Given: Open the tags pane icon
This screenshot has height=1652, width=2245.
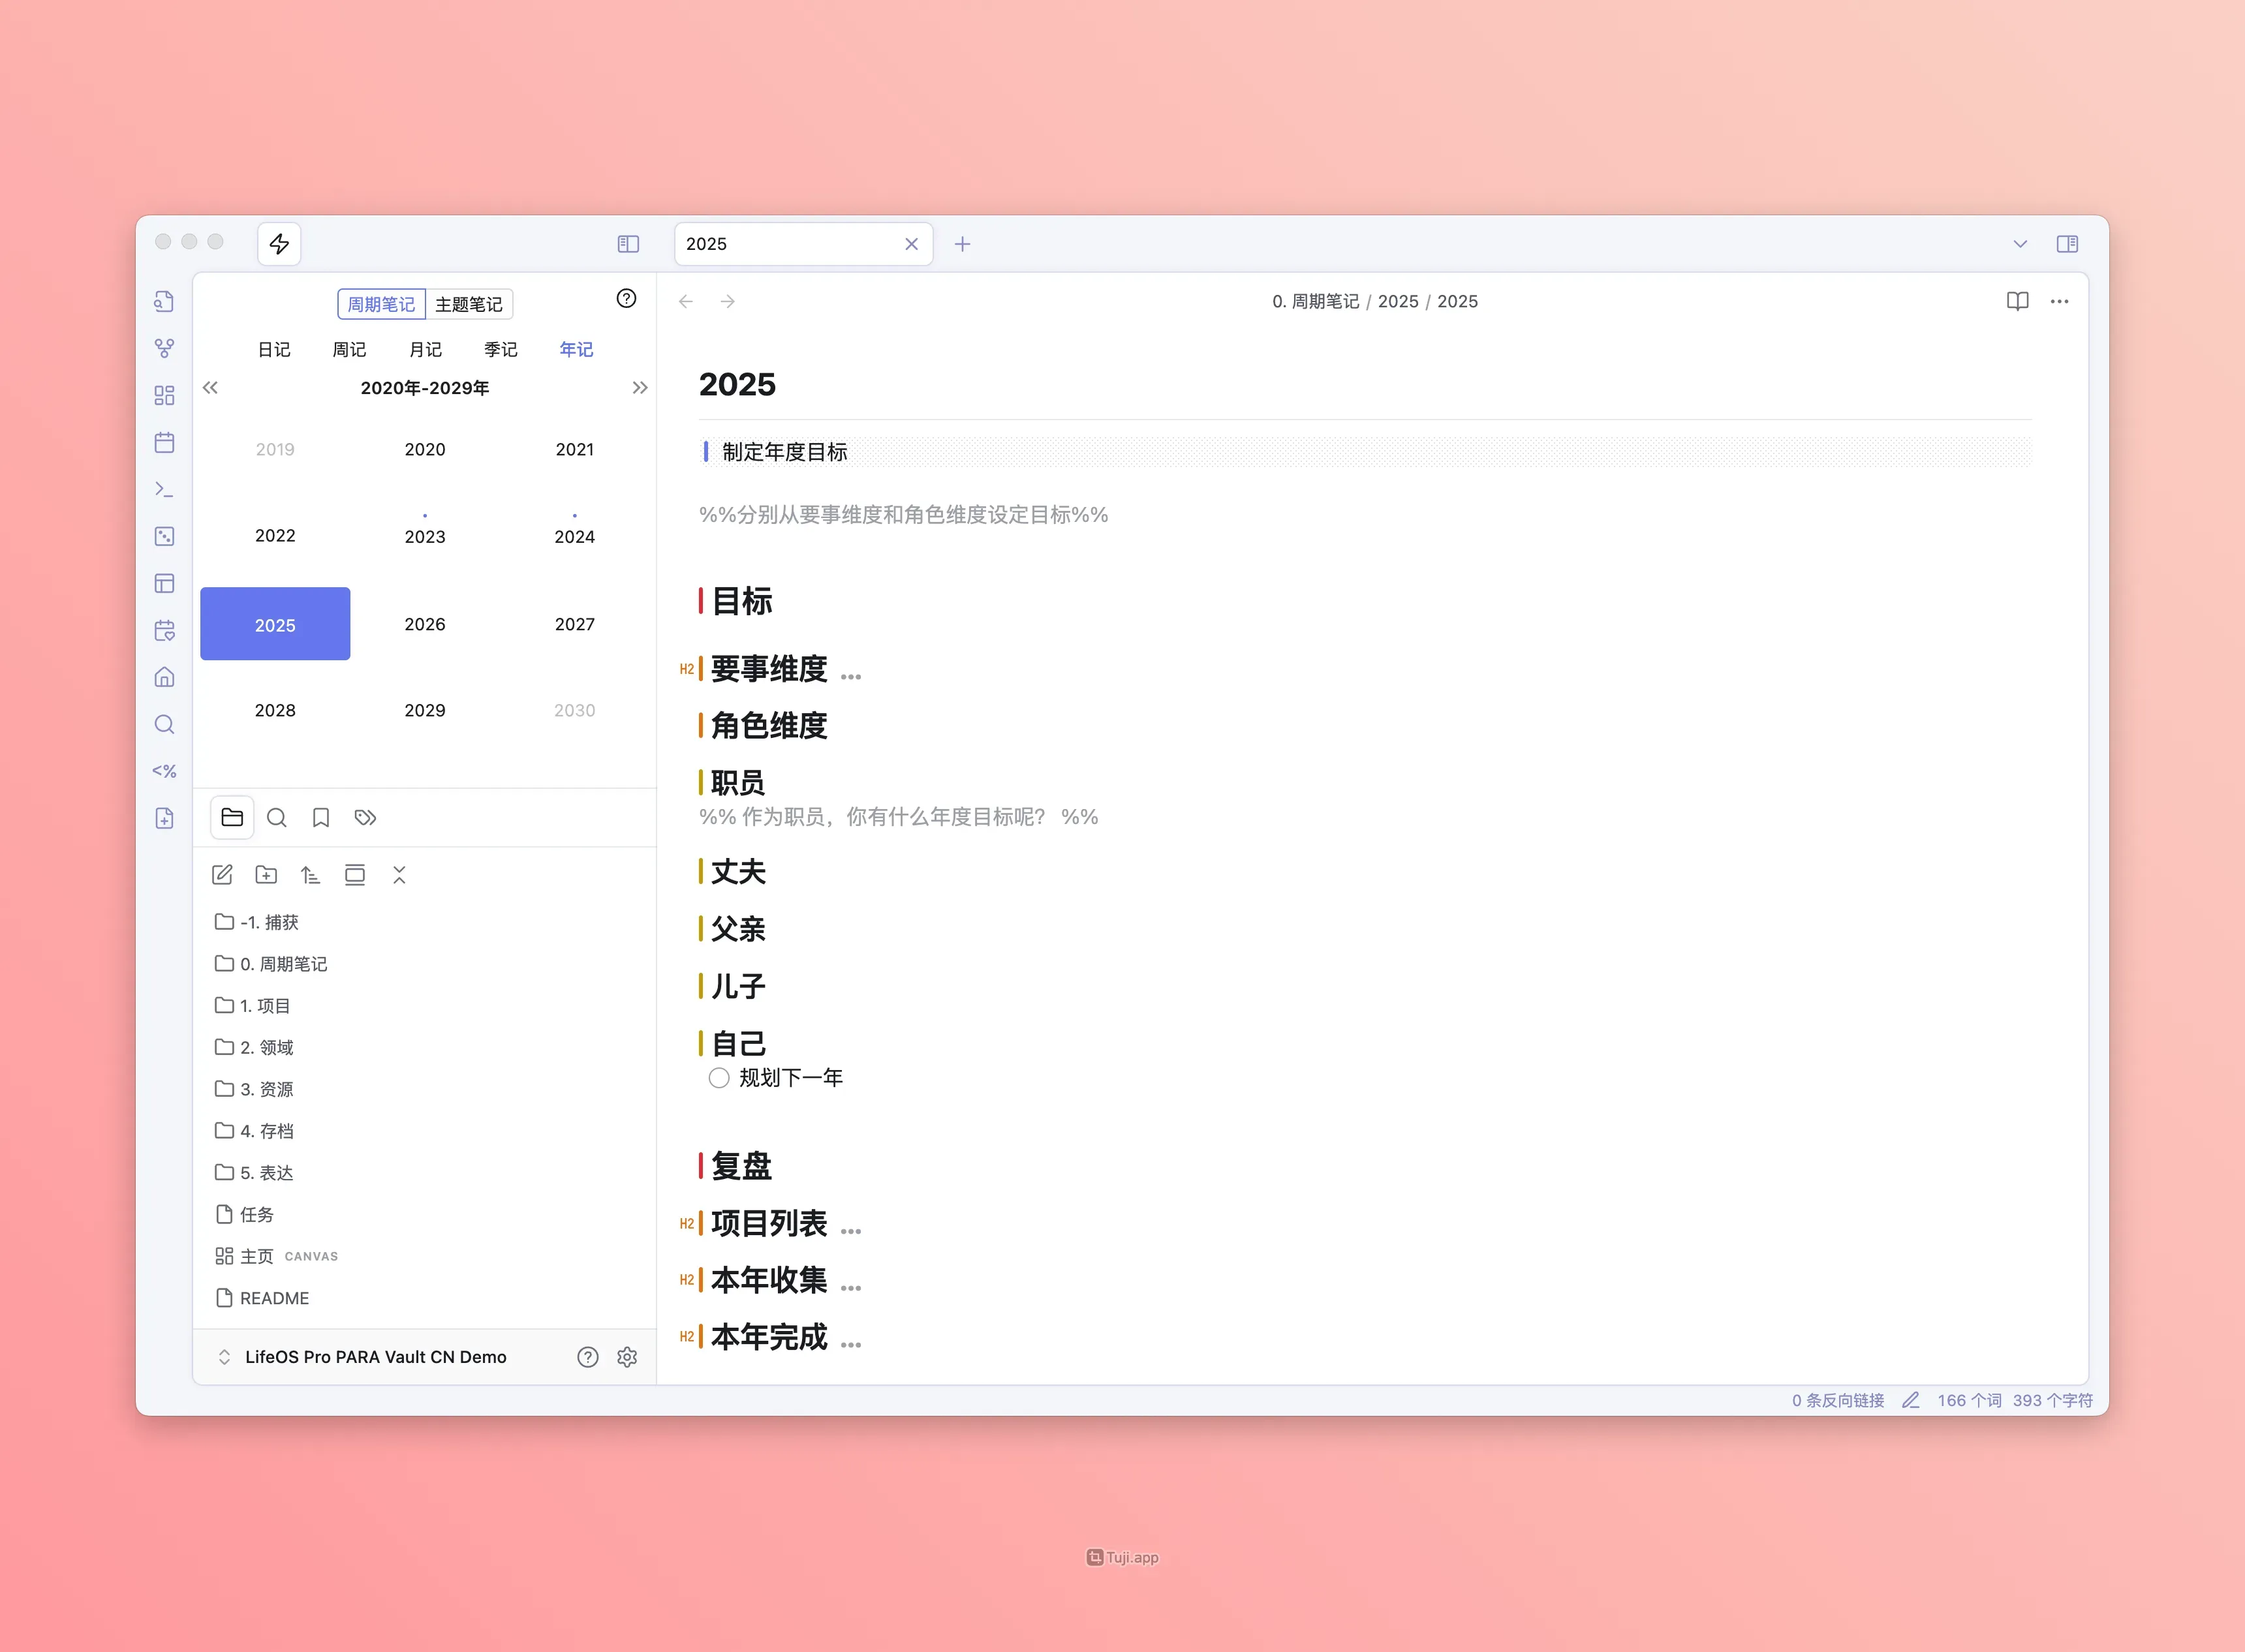Looking at the screenshot, I should click(x=365, y=818).
